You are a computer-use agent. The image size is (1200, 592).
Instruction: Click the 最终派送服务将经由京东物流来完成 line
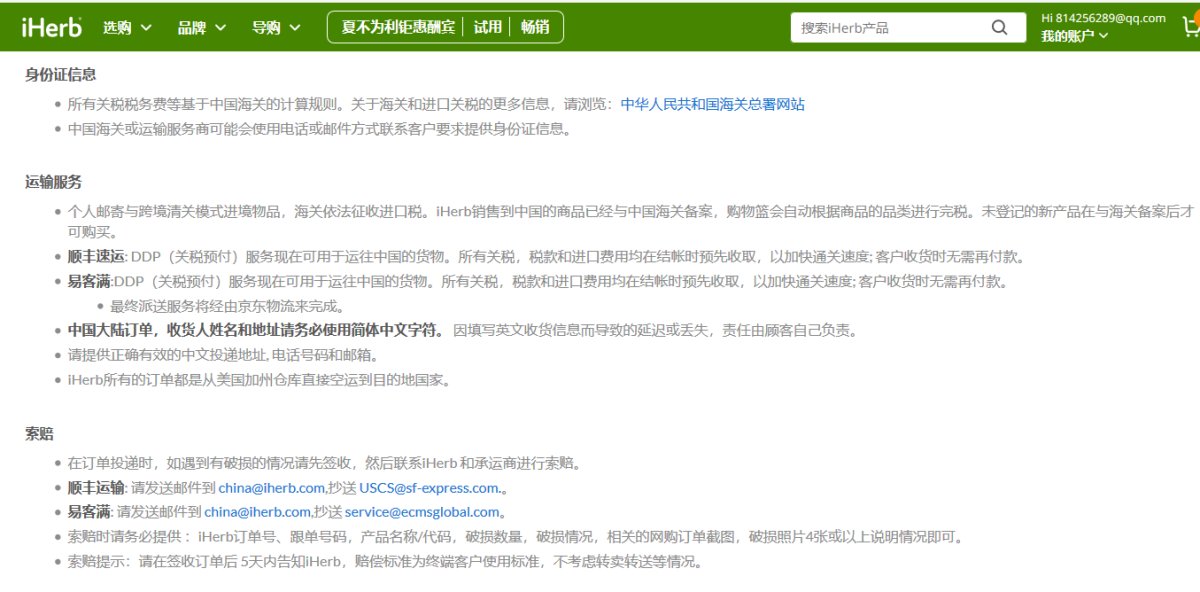[227, 306]
